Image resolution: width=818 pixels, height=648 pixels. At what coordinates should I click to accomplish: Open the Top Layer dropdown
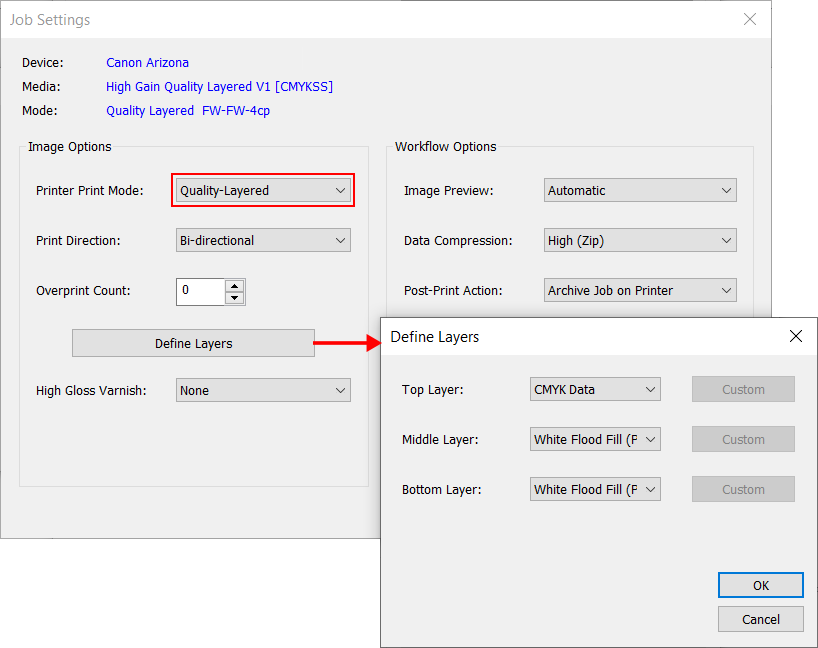tap(594, 389)
